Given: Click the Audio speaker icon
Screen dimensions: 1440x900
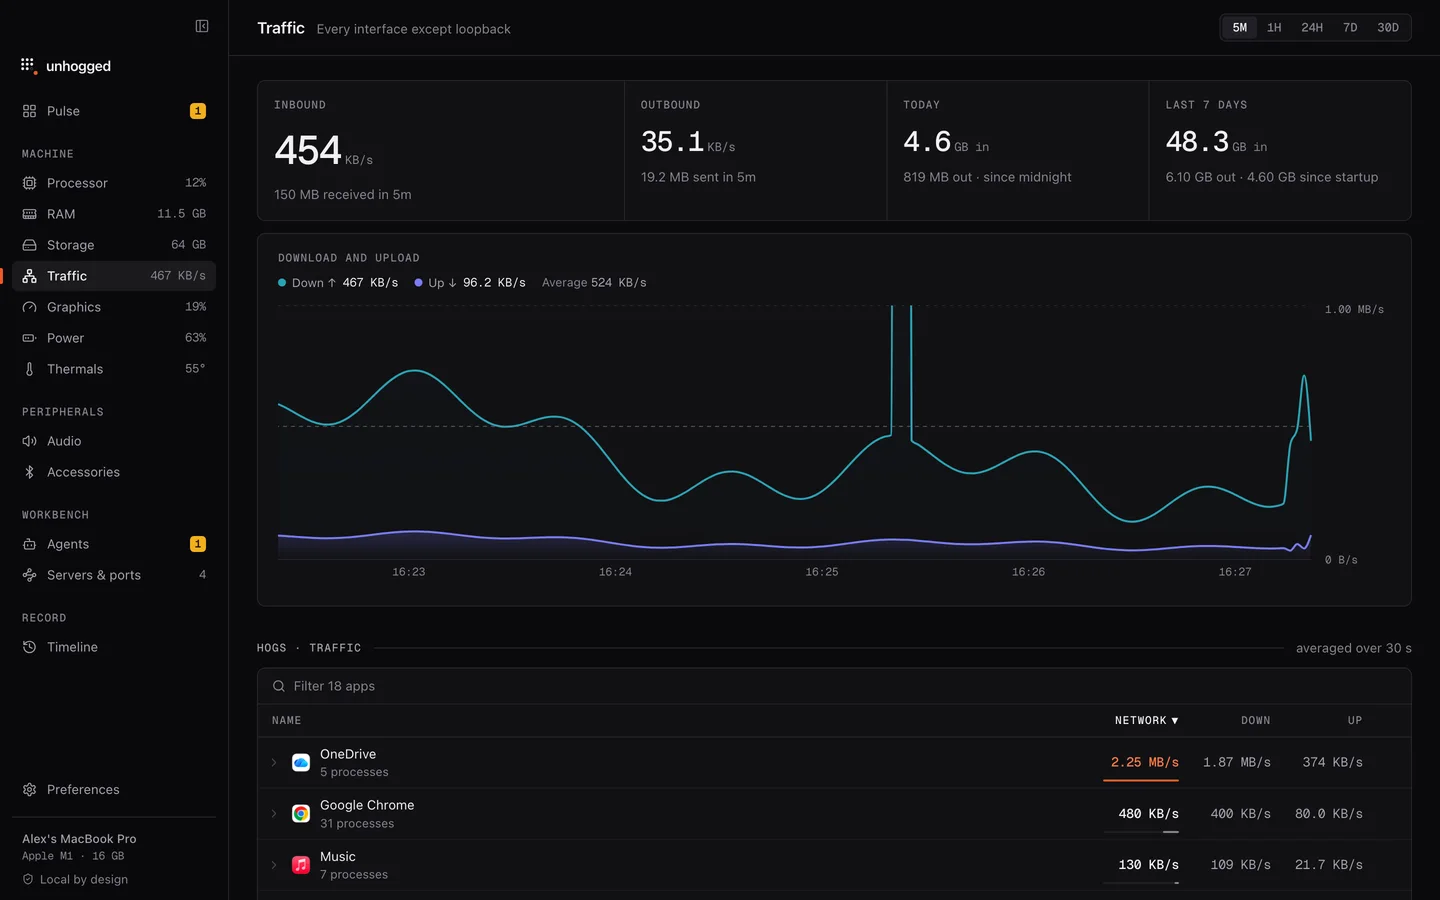Looking at the screenshot, I should (x=29, y=441).
